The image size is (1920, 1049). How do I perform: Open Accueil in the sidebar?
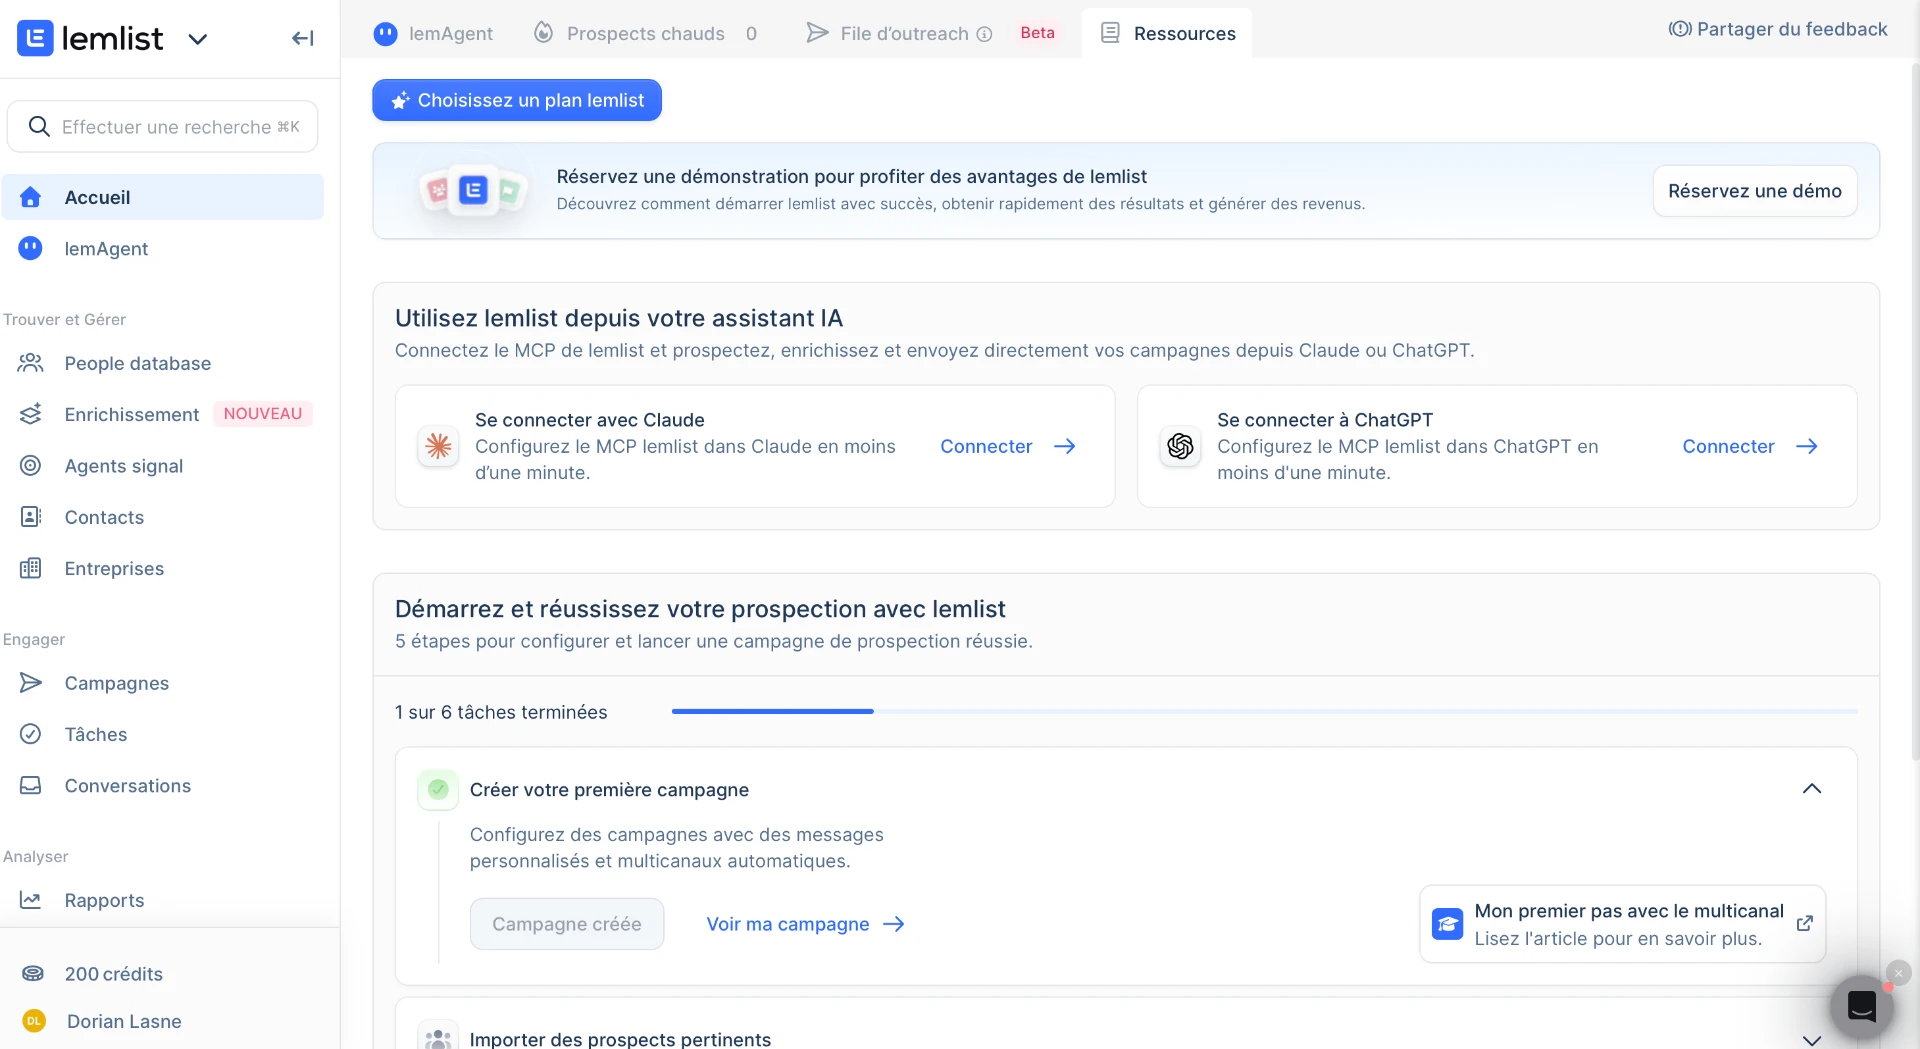[163, 197]
